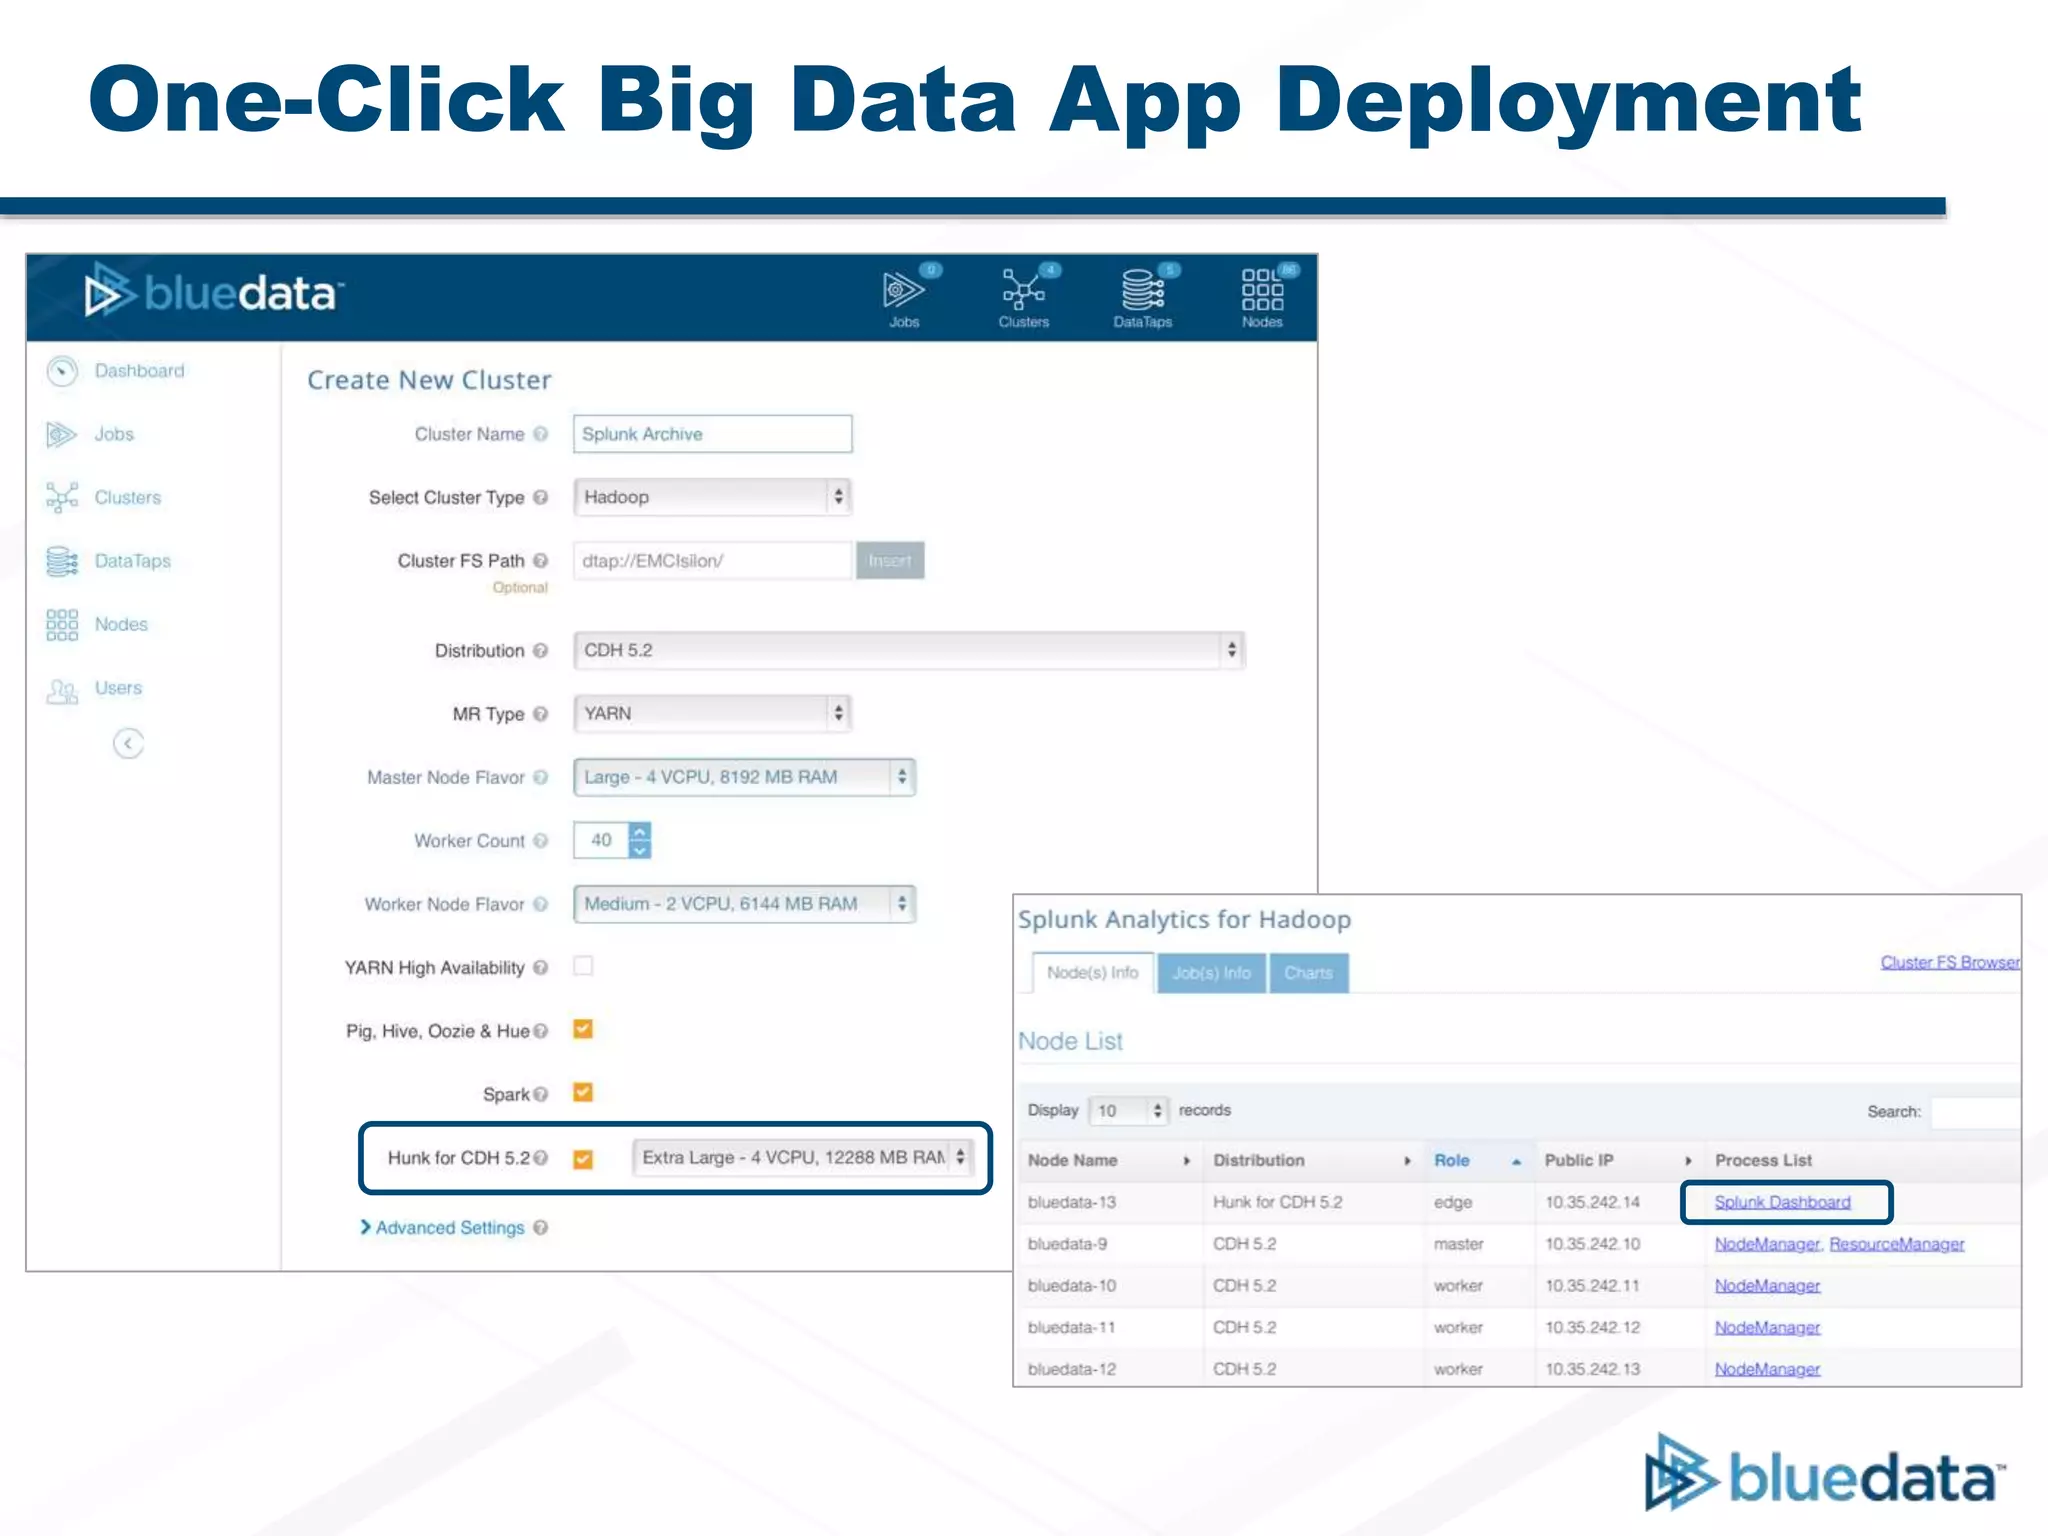The width and height of the screenshot is (2048, 1536).
Task: Open Cluster FS Browser link
Action: point(1950,962)
